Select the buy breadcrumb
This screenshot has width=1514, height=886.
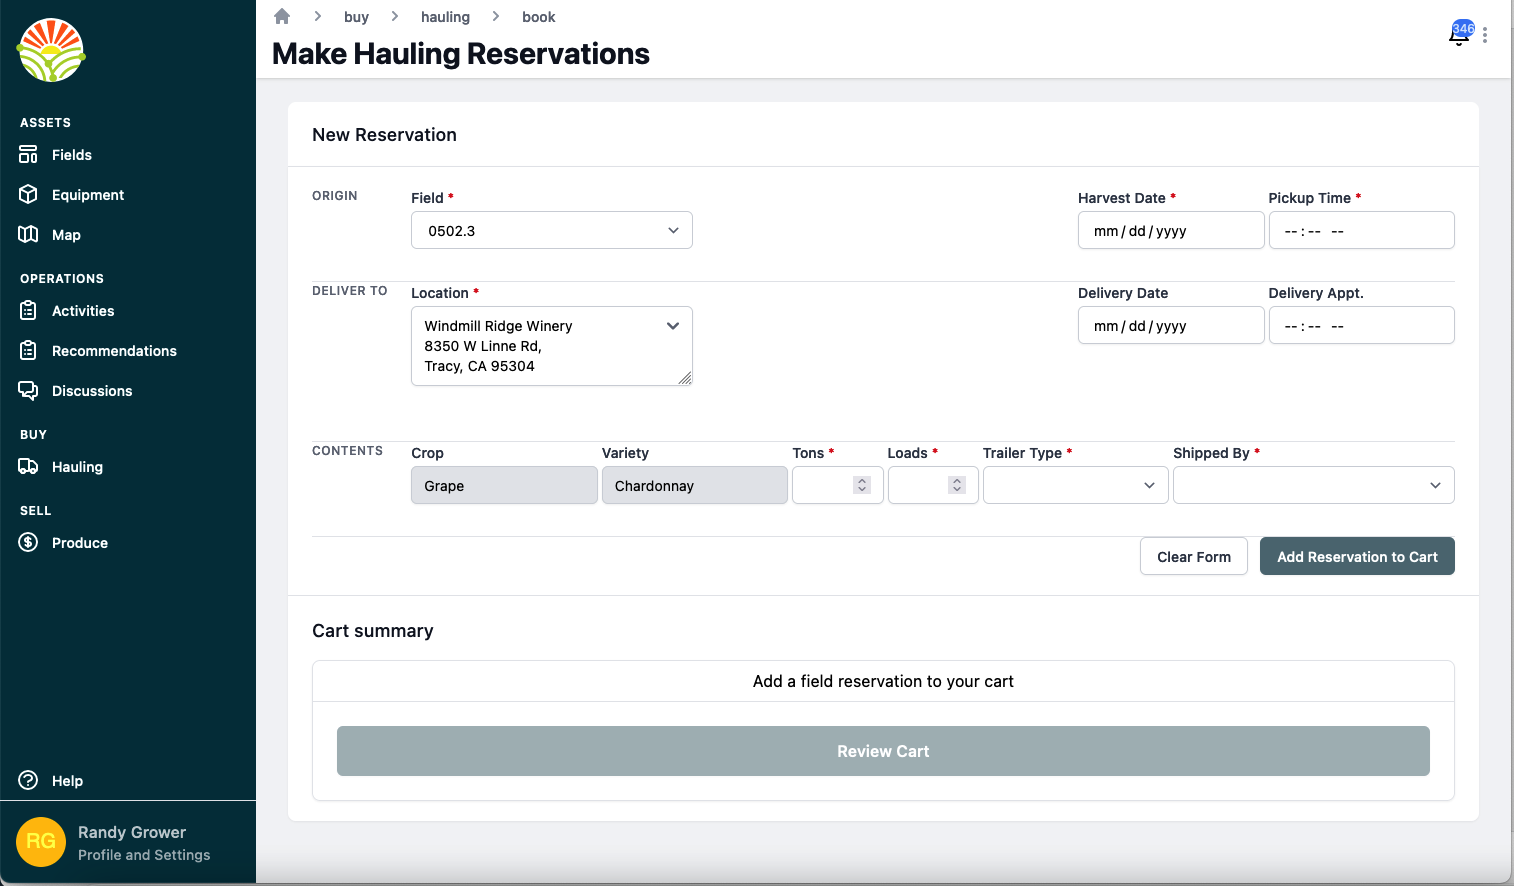(x=356, y=17)
